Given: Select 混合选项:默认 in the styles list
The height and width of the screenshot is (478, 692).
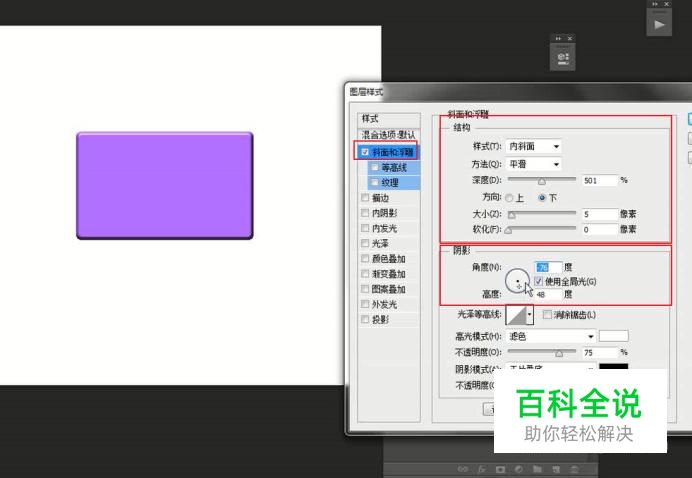Looking at the screenshot, I should (389, 135).
